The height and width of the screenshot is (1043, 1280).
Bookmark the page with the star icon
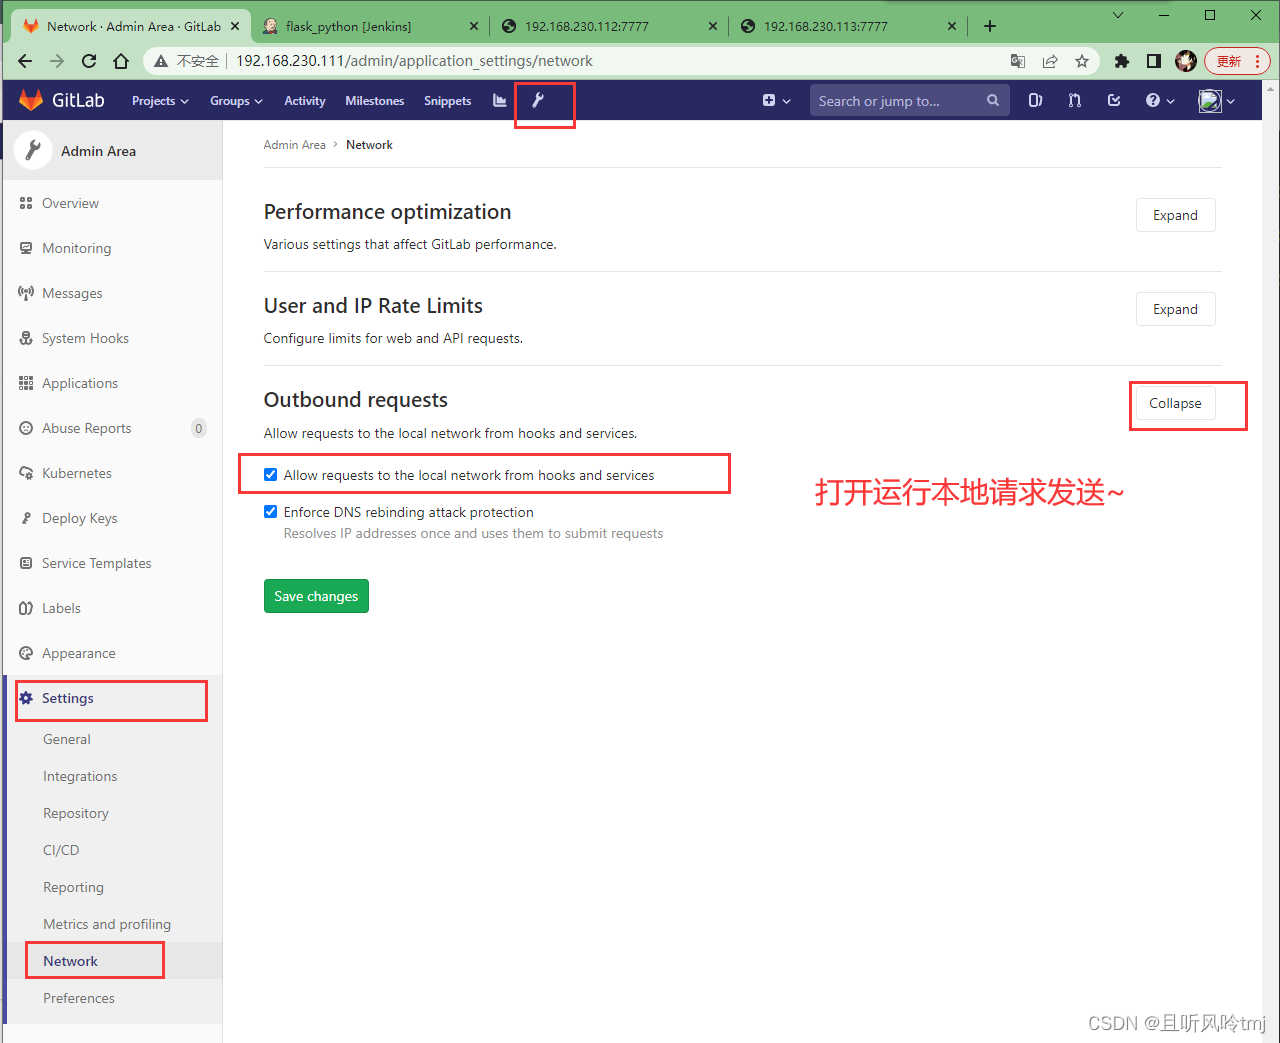[1082, 61]
